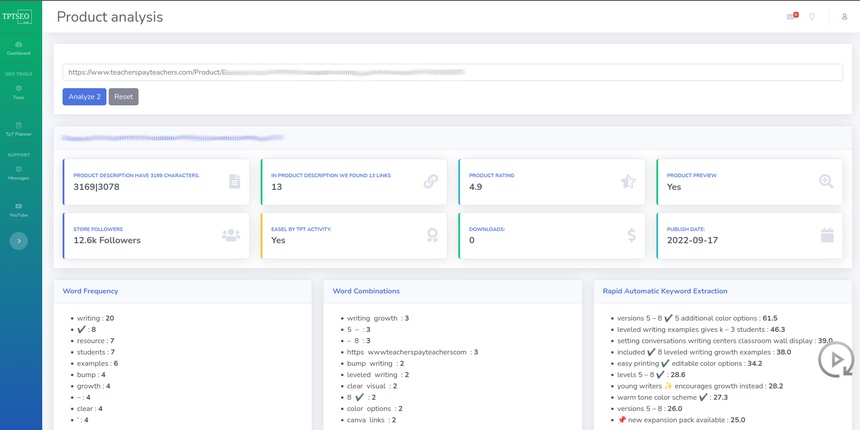
Task: Click the Word Frequency panel heading
Action: coord(90,291)
